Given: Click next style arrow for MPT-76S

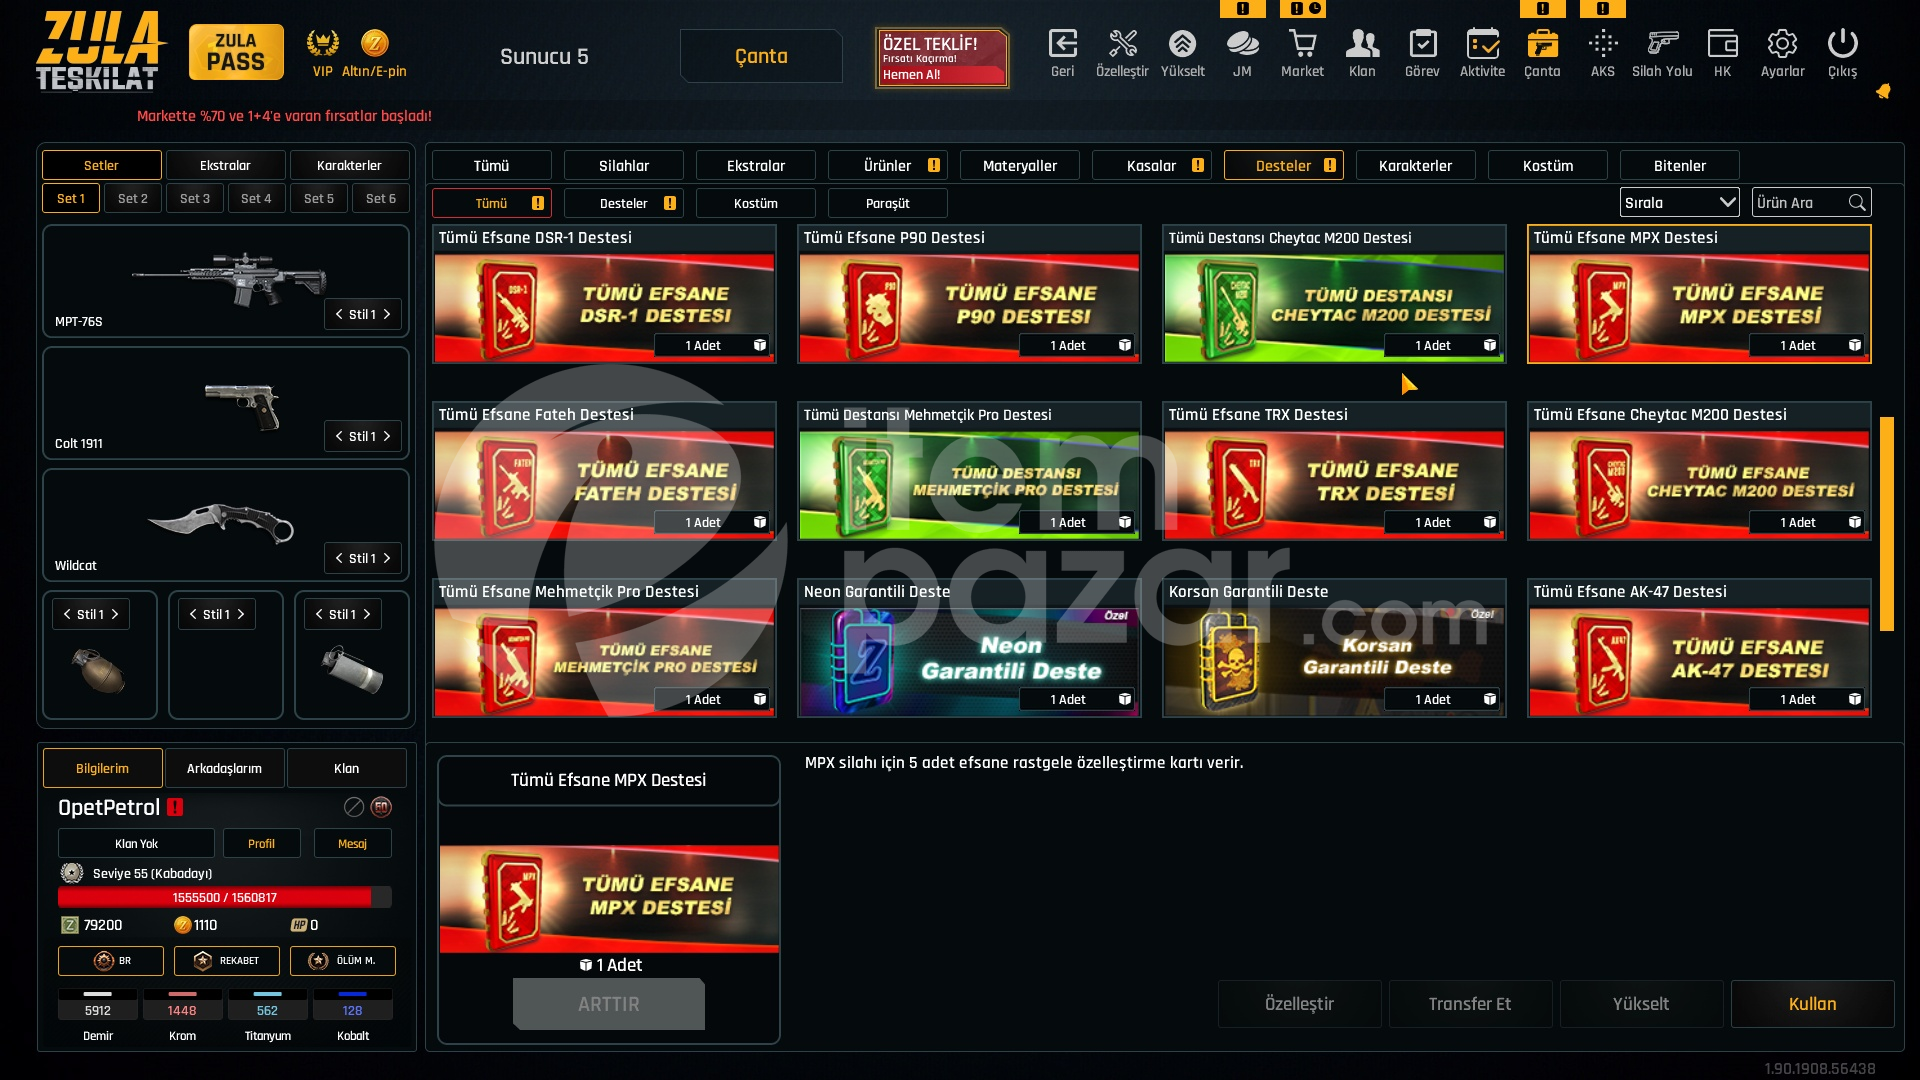Looking at the screenshot, I should click(387, 314).
